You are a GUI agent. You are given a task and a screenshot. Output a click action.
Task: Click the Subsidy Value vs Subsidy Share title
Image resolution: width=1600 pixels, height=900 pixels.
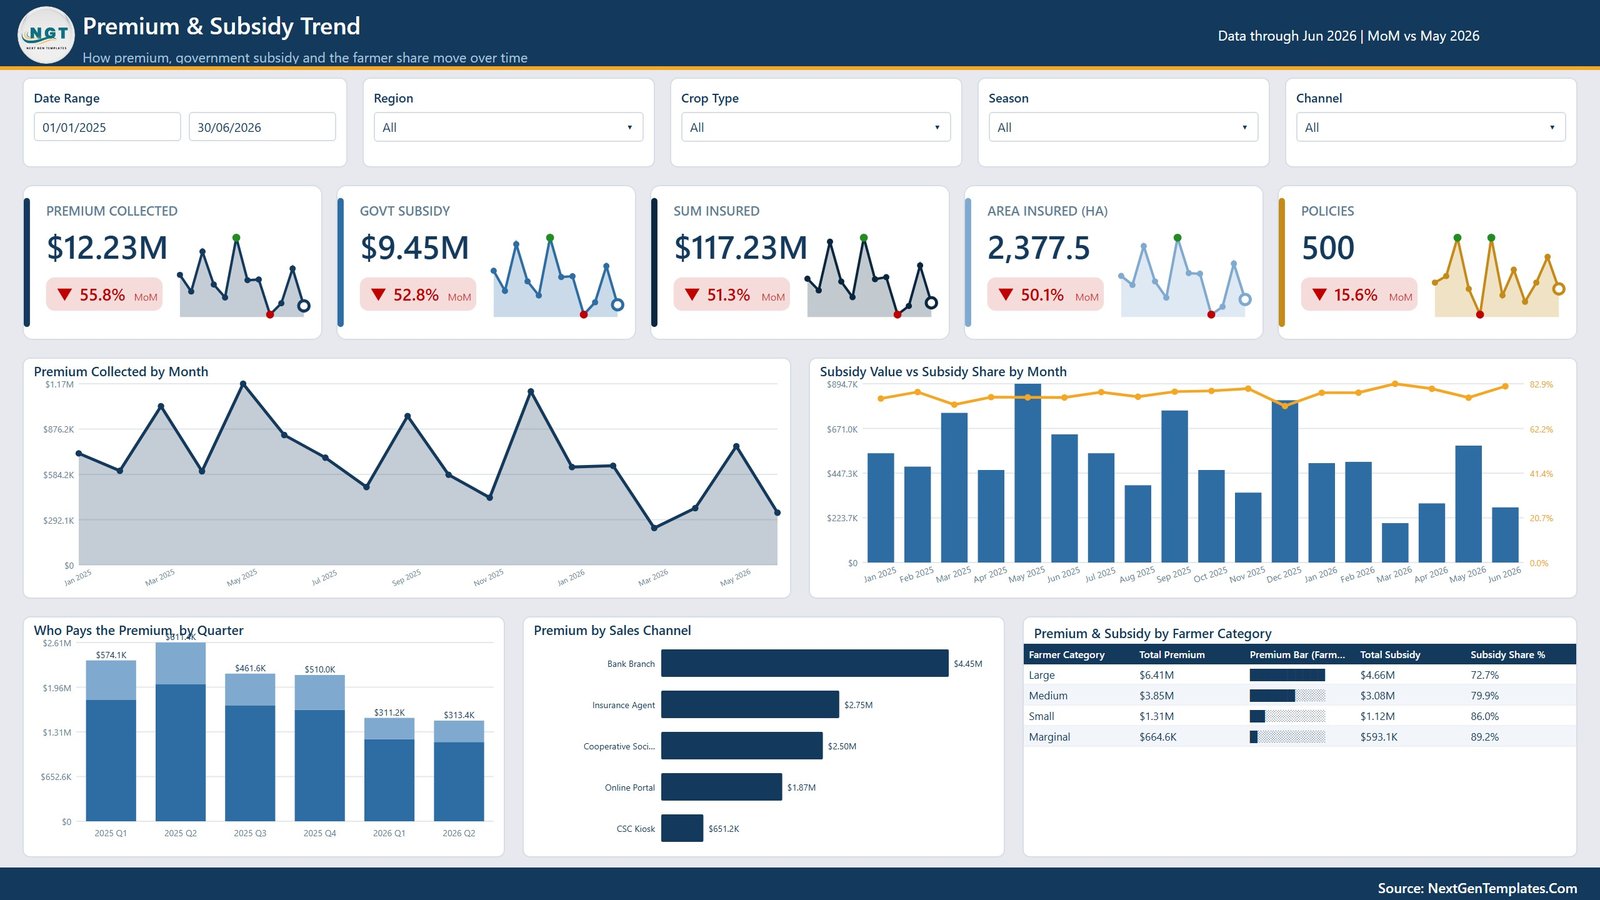point(943,372)
